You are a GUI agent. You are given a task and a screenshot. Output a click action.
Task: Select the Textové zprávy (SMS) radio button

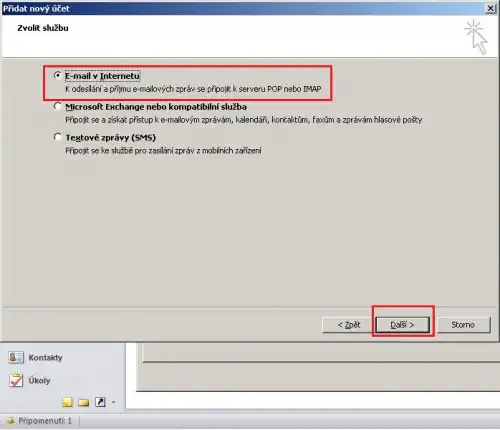pos(58,137)
